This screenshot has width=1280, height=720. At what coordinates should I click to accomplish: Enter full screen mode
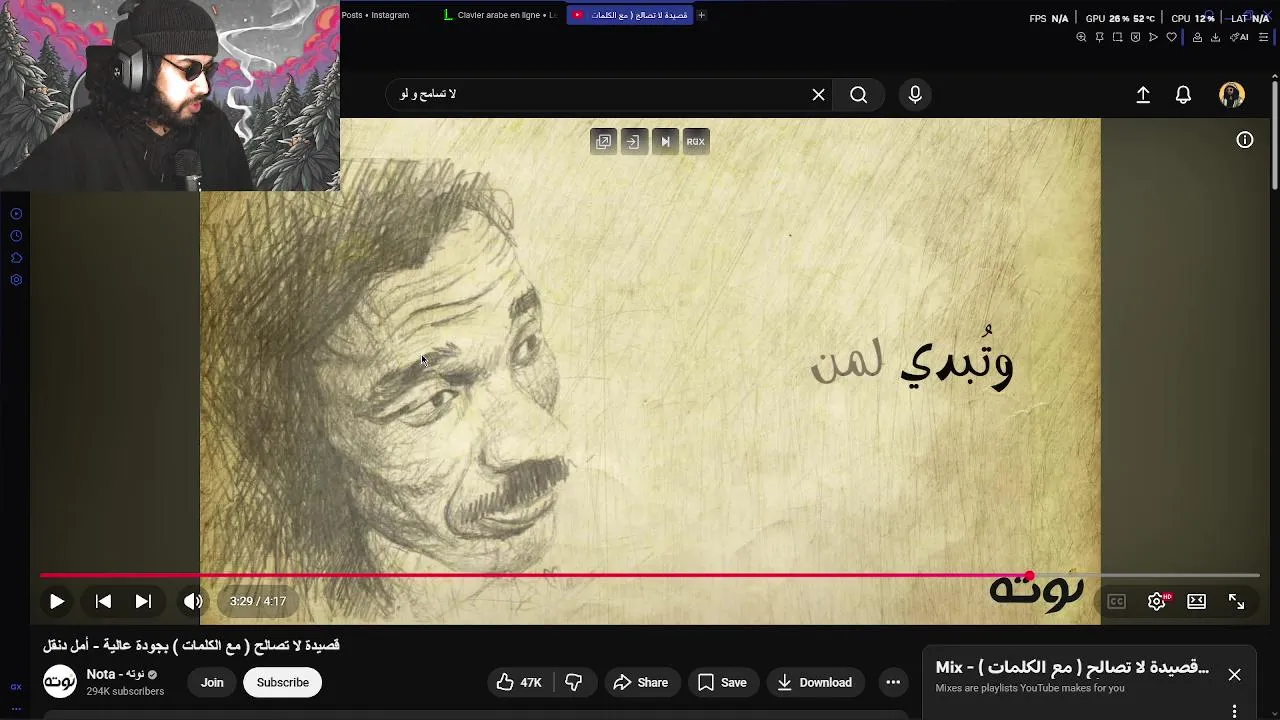1236,601
